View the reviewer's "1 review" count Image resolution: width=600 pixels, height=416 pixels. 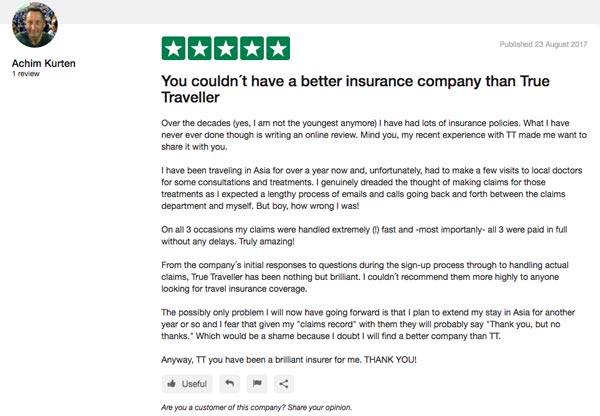click(26, 75)
